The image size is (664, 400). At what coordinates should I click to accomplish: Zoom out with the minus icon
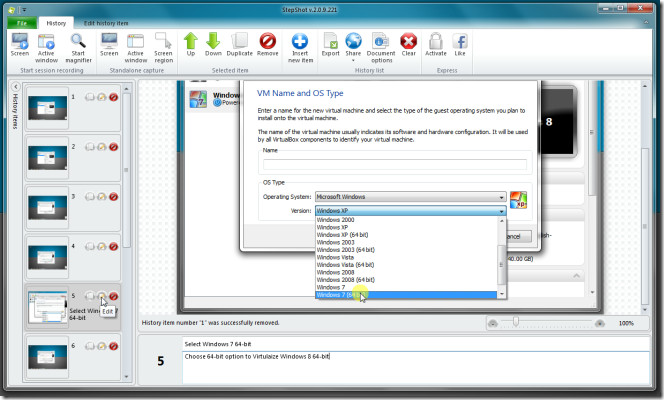[493, 324]
